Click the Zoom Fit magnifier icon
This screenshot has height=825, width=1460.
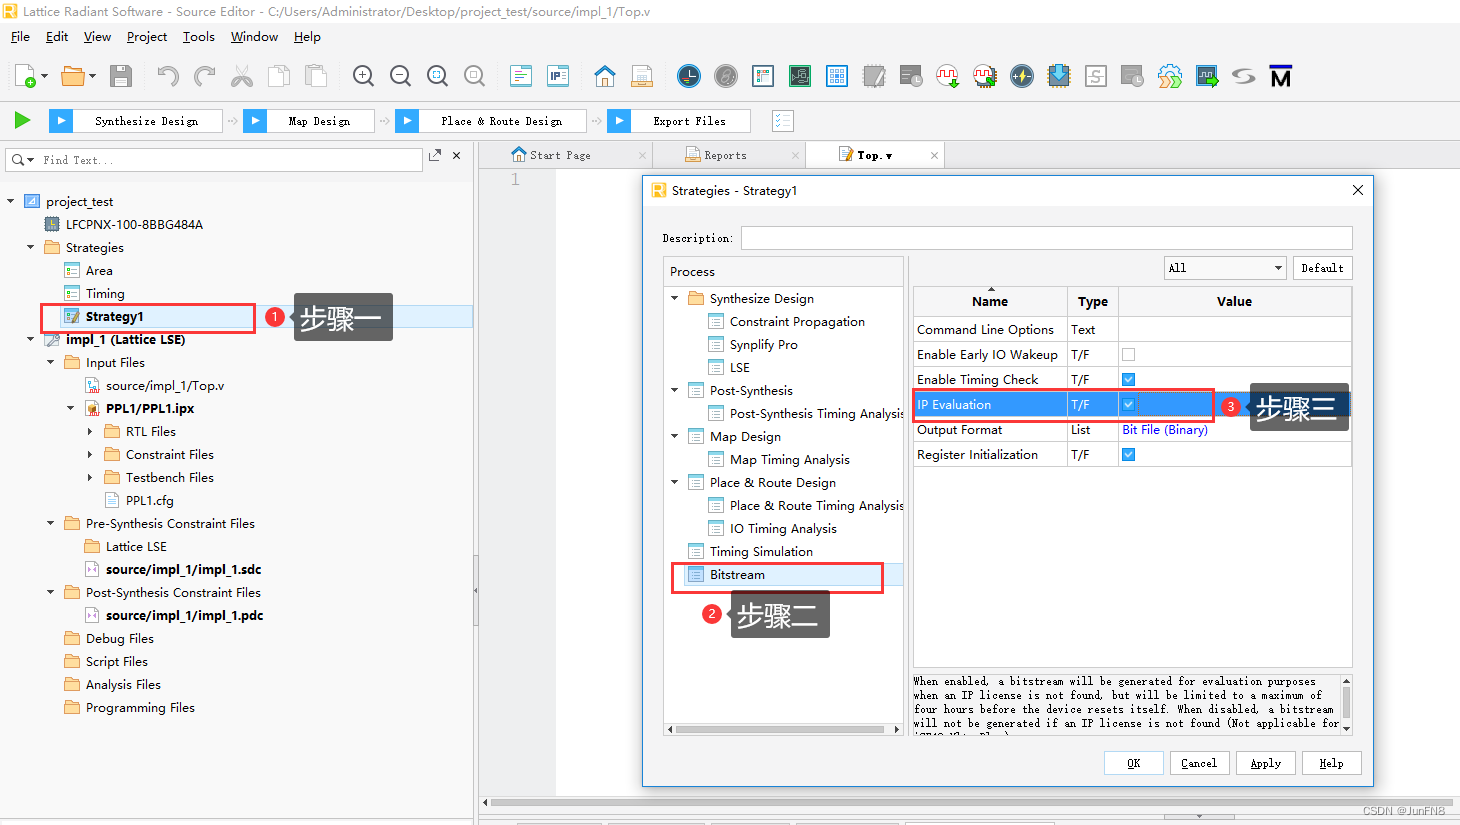438,76
